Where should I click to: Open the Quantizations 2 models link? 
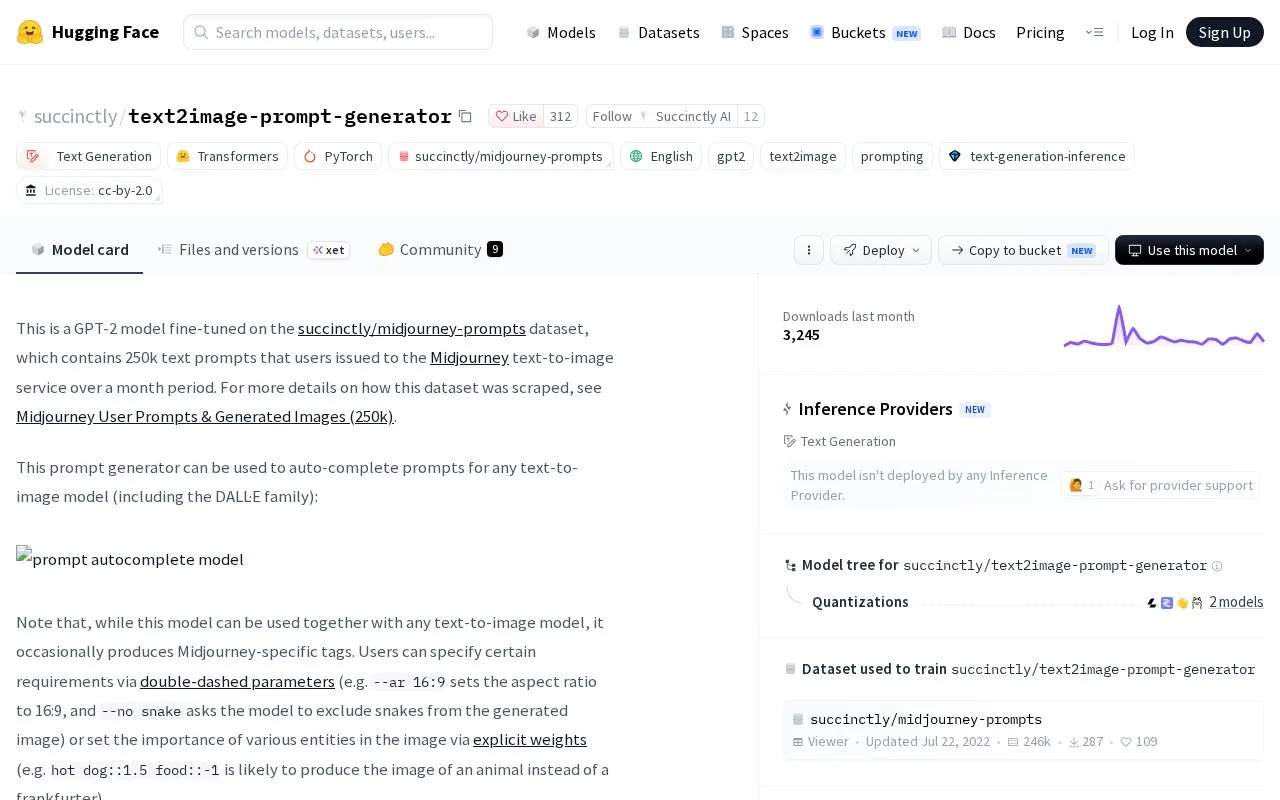coord(1236,602)
